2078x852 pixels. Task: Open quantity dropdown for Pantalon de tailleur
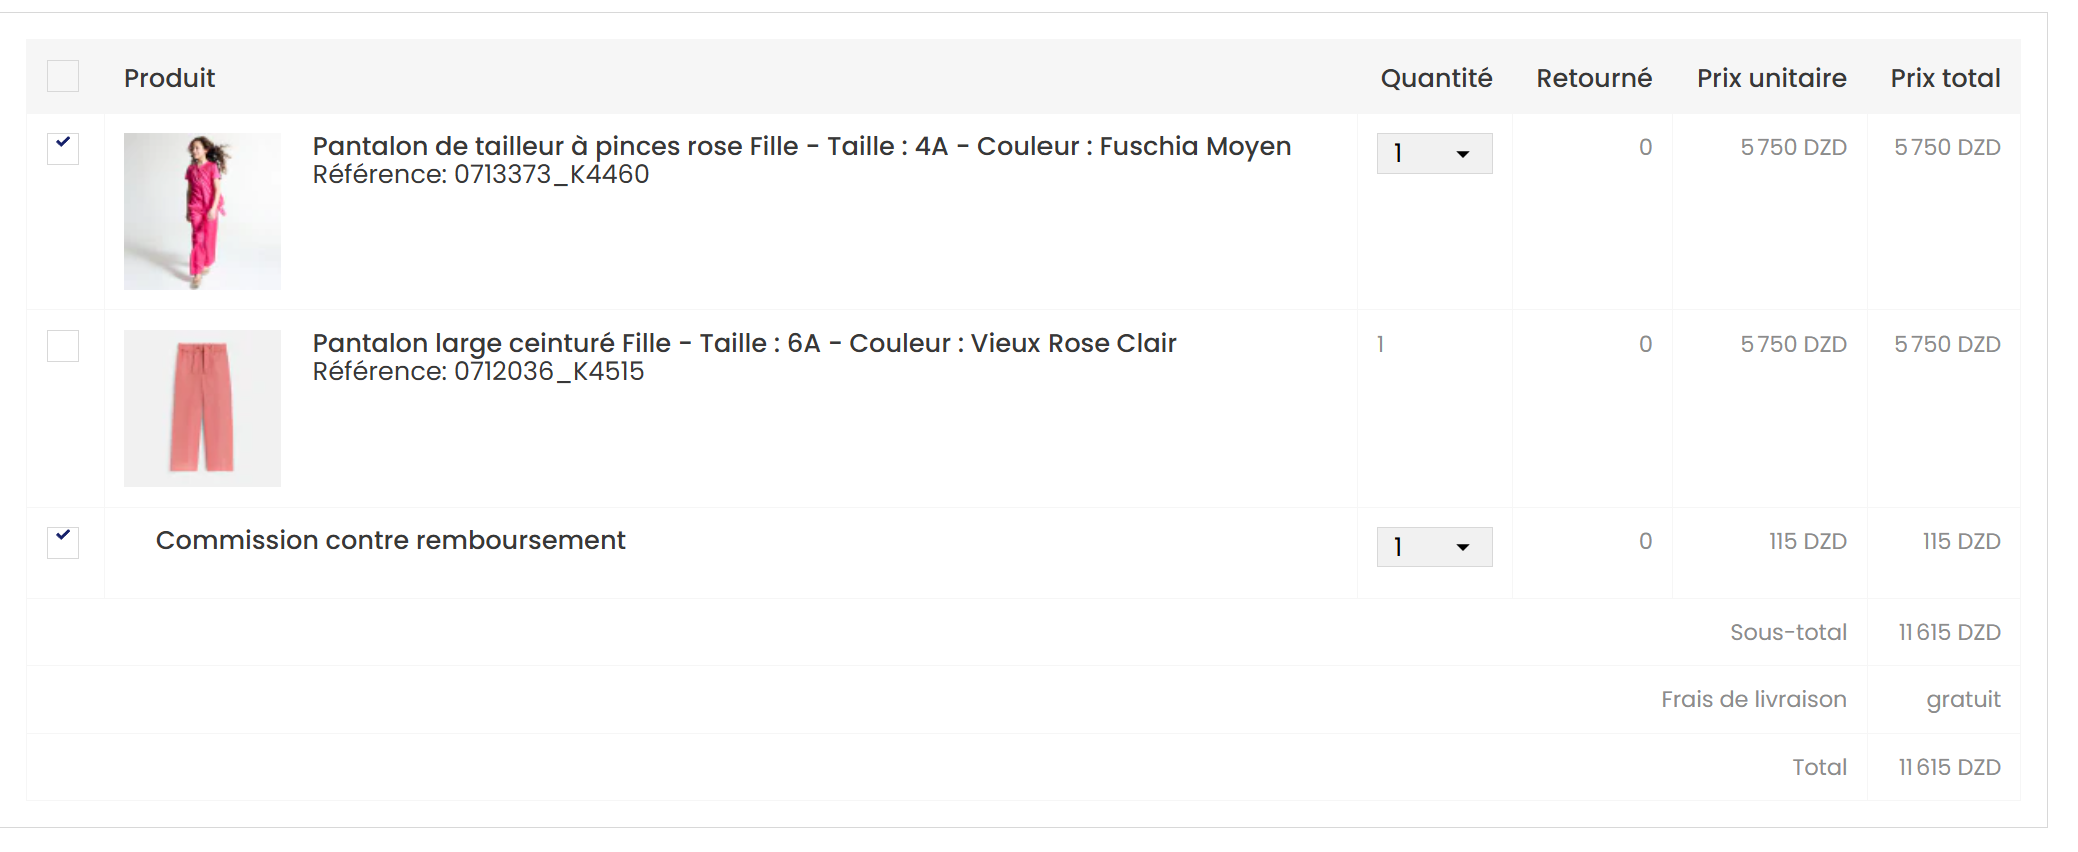tap(1434, 154)
